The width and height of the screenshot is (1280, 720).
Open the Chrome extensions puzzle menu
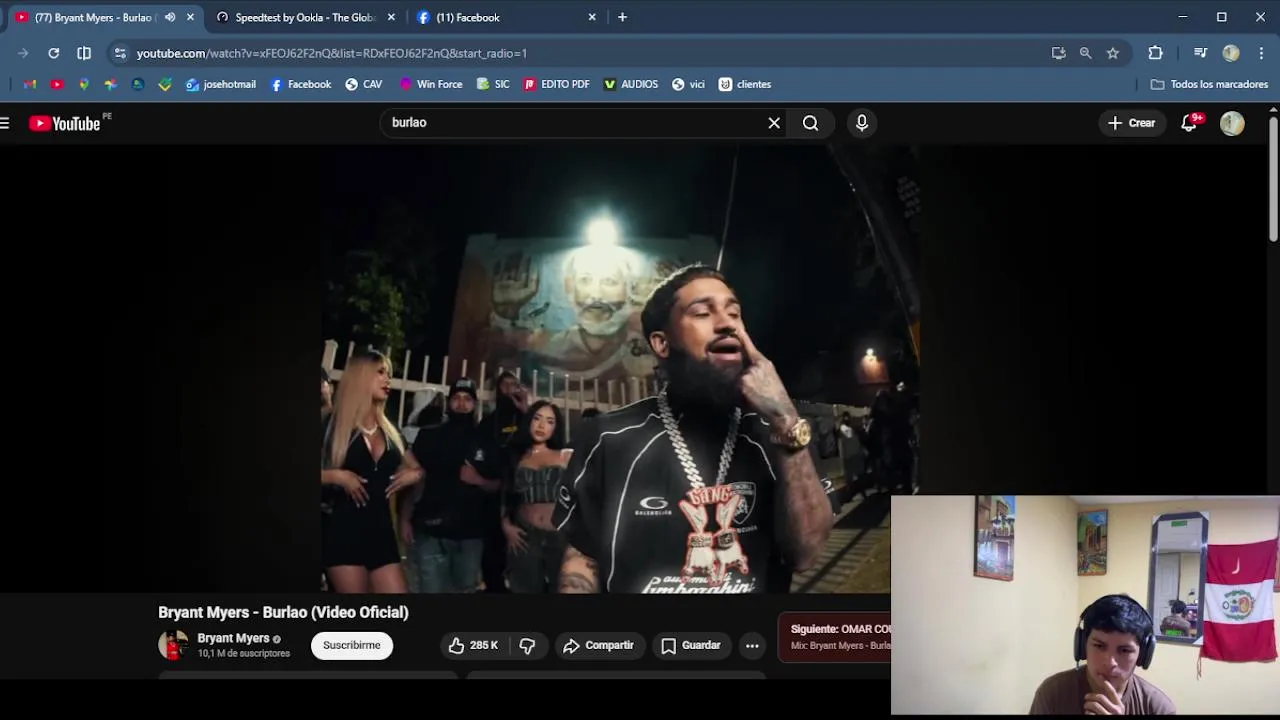pyautogui.click(x=1155, y=53)
